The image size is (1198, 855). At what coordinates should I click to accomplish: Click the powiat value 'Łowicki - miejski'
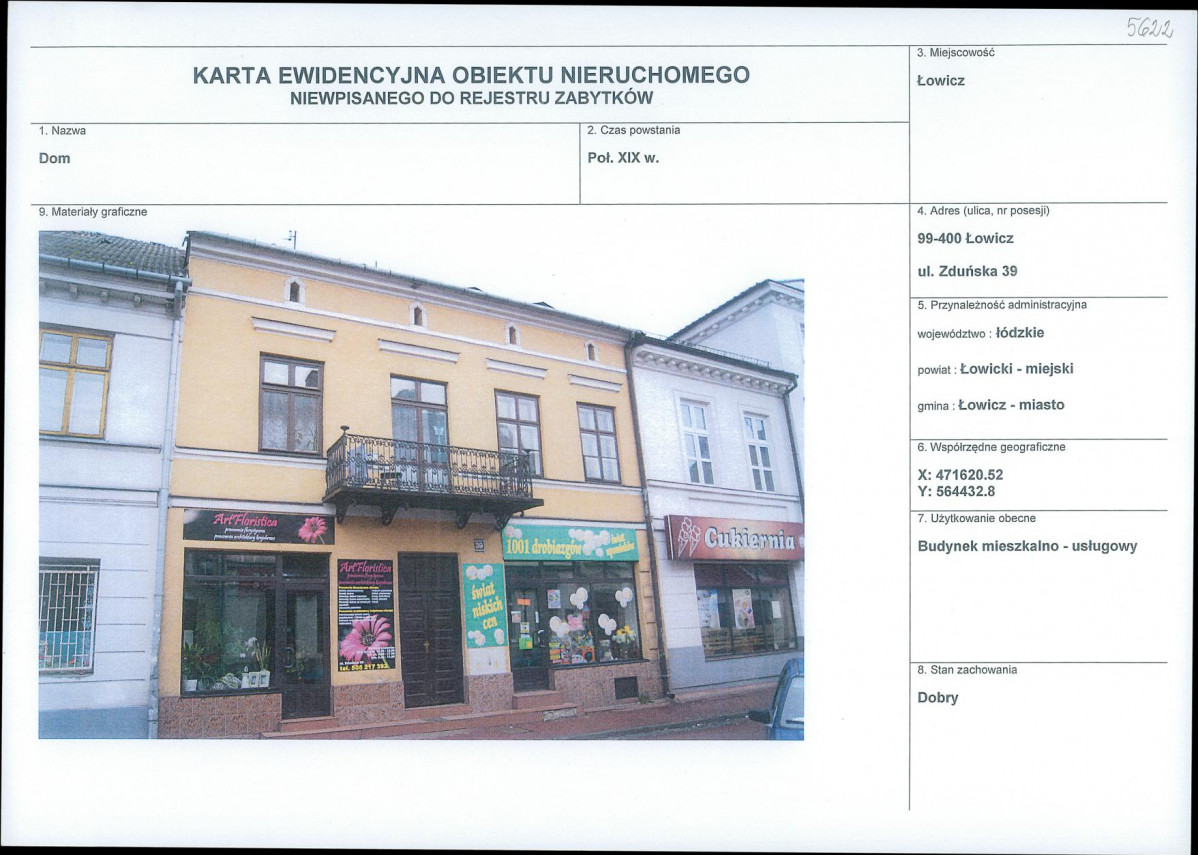pyautogui.click(x=1016, y=369)
